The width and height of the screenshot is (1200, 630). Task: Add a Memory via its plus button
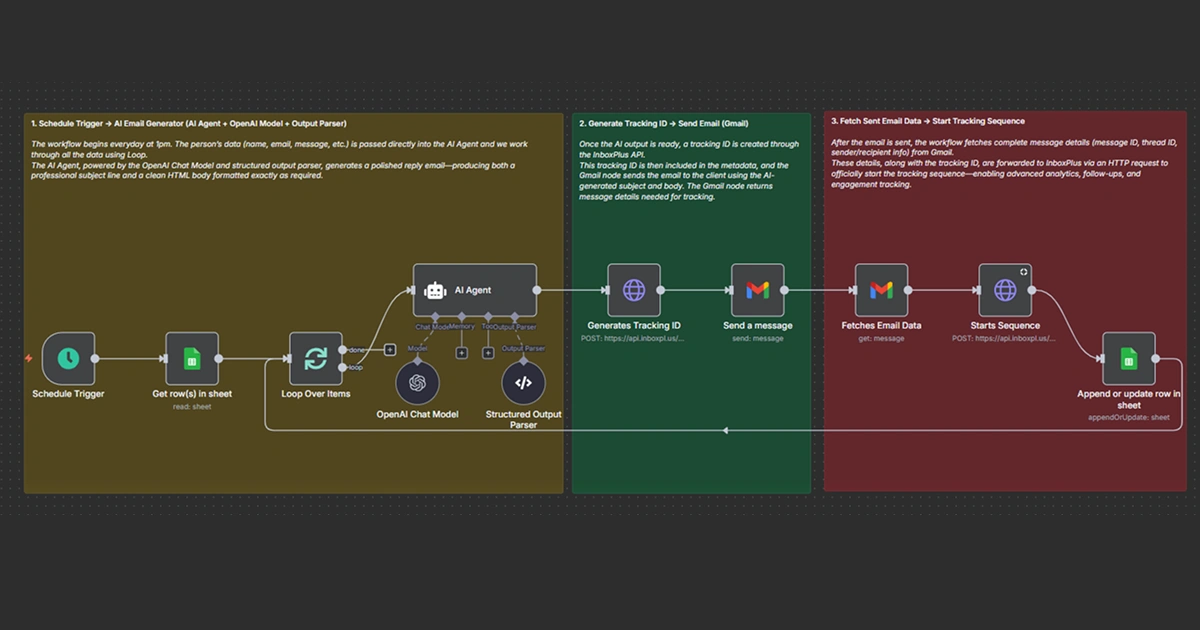[x=461, y=352]
